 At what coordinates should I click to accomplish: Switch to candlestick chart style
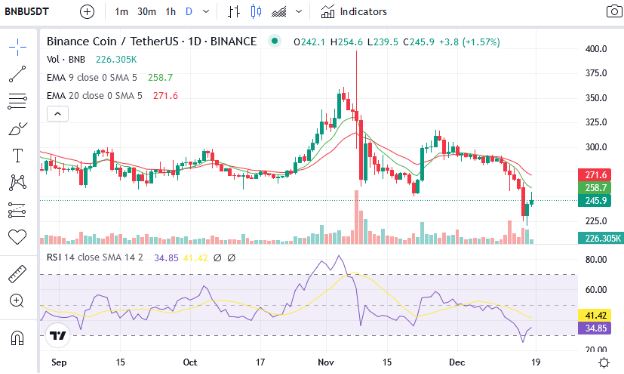[256, 12]
